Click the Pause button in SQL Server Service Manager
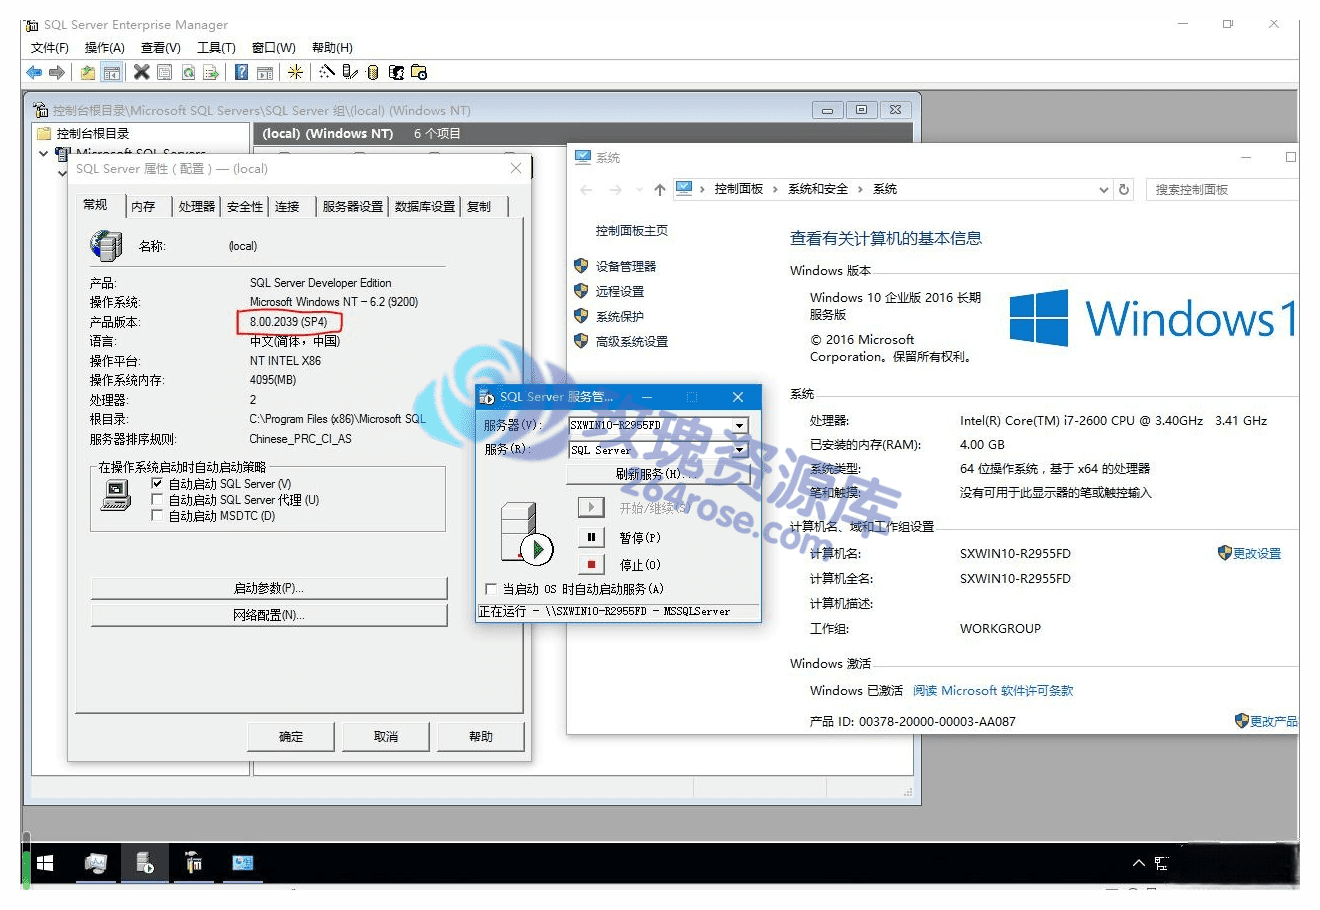This screenshot has width=1320, height=910. point(591,537)
